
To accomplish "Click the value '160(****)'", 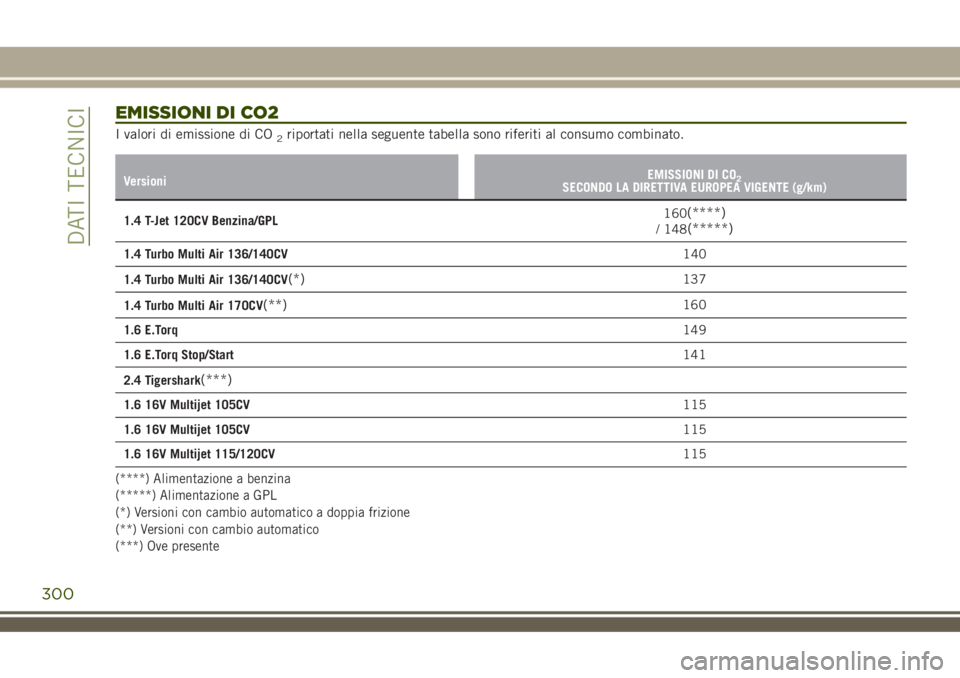I will [694, 213].
